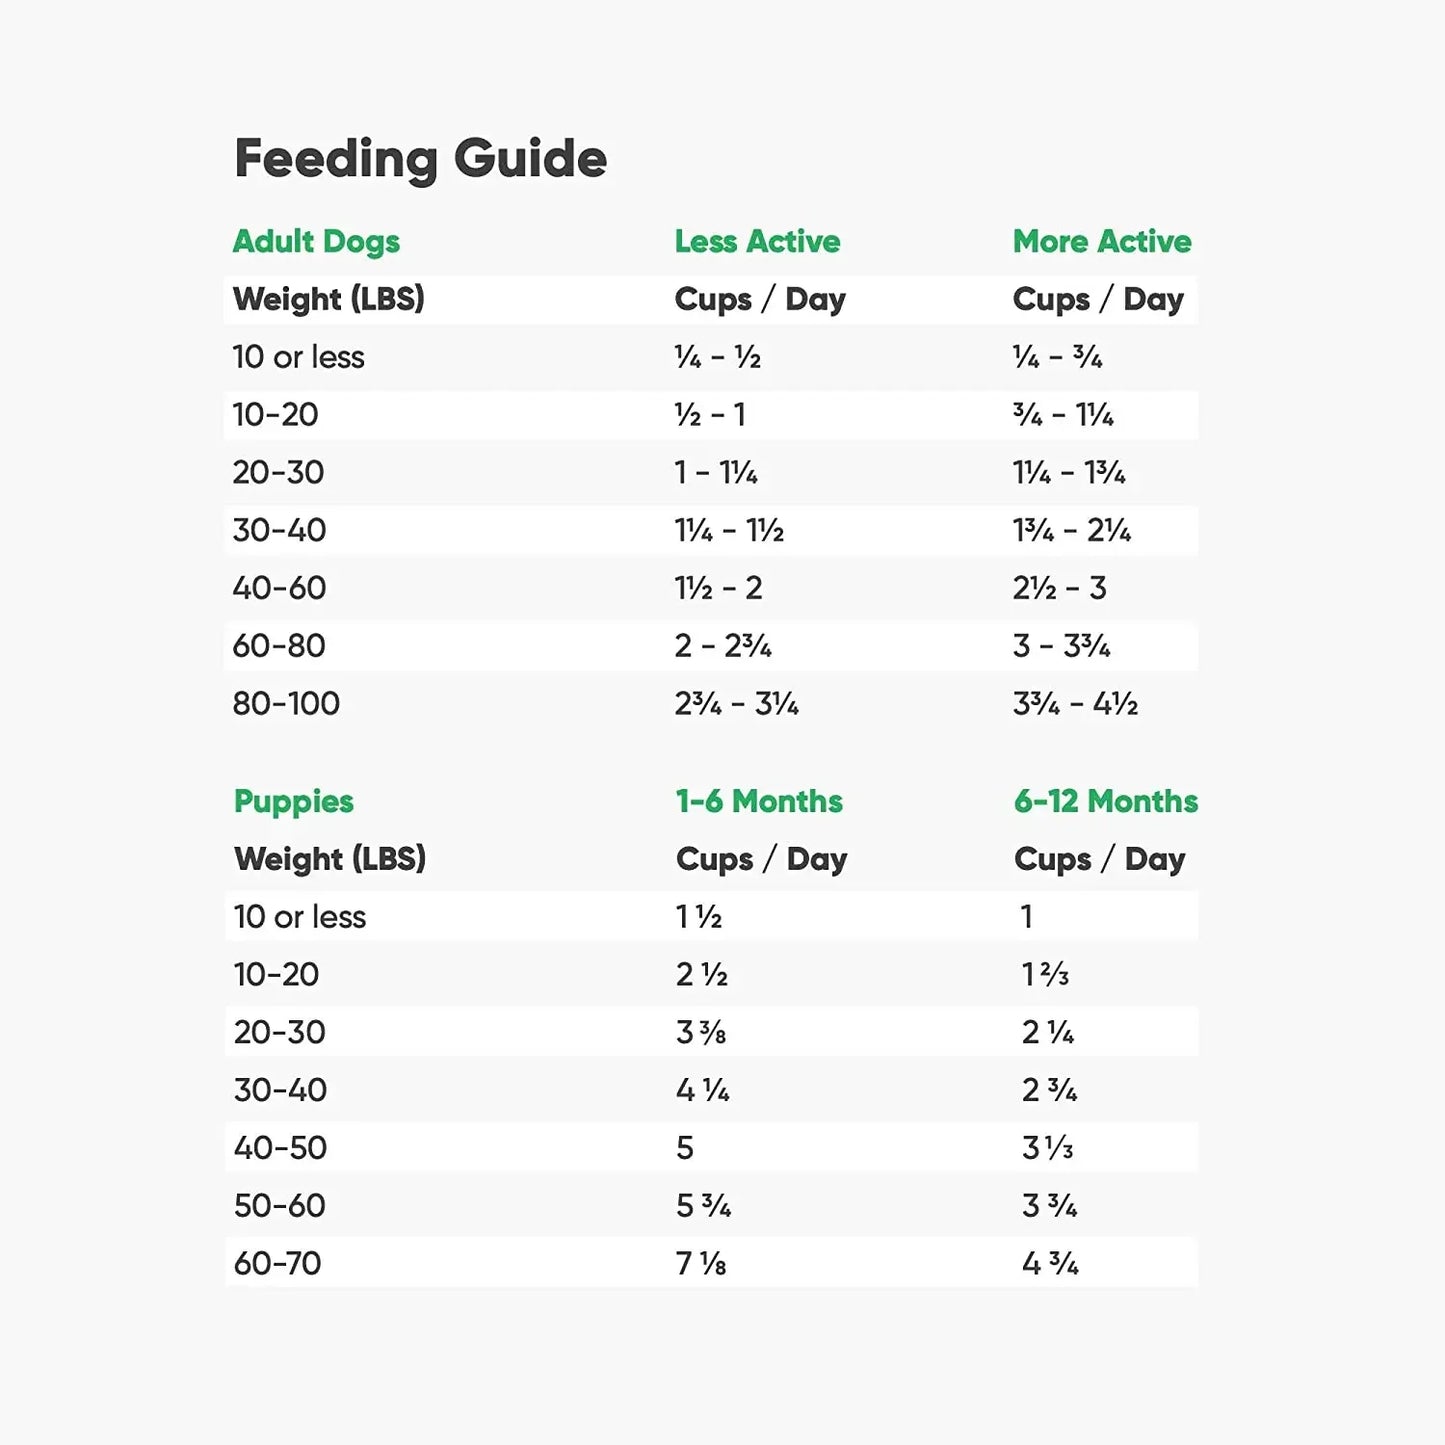Click the Adult Dogs Weight (LBS) header

pos(328,300)
